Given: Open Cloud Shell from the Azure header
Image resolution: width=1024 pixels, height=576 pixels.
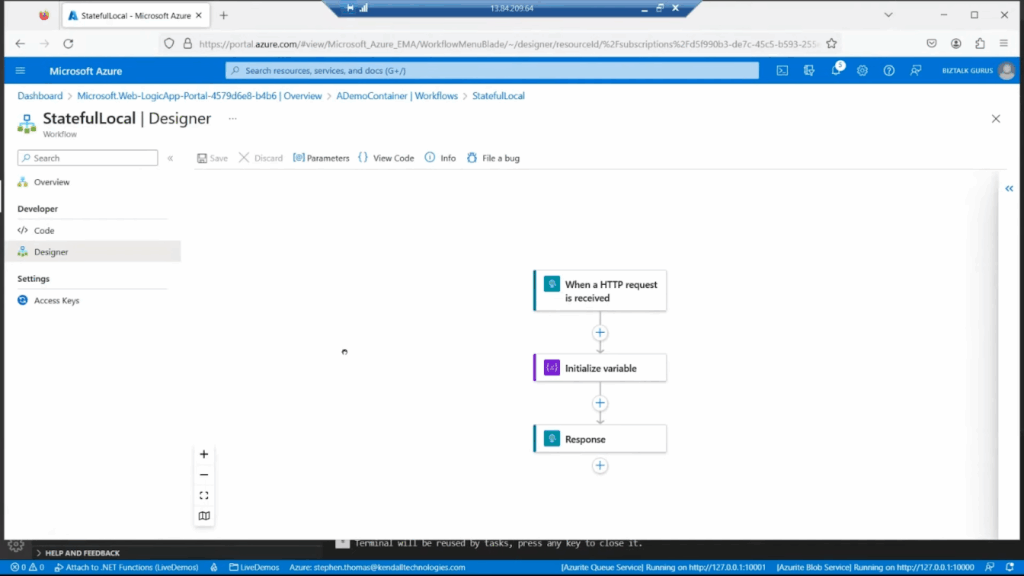Looking at the screenshot, I should 782,71.
